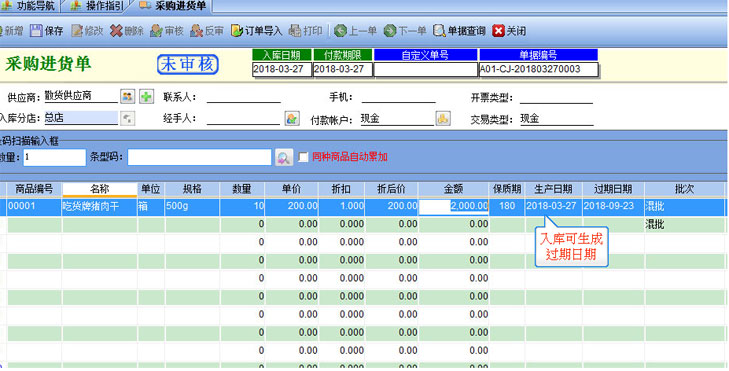Image resolution: width=729 pixels, height=371 pixels.
Task: Select the 金额 cell showing 2,000.00
Action: 453,206
